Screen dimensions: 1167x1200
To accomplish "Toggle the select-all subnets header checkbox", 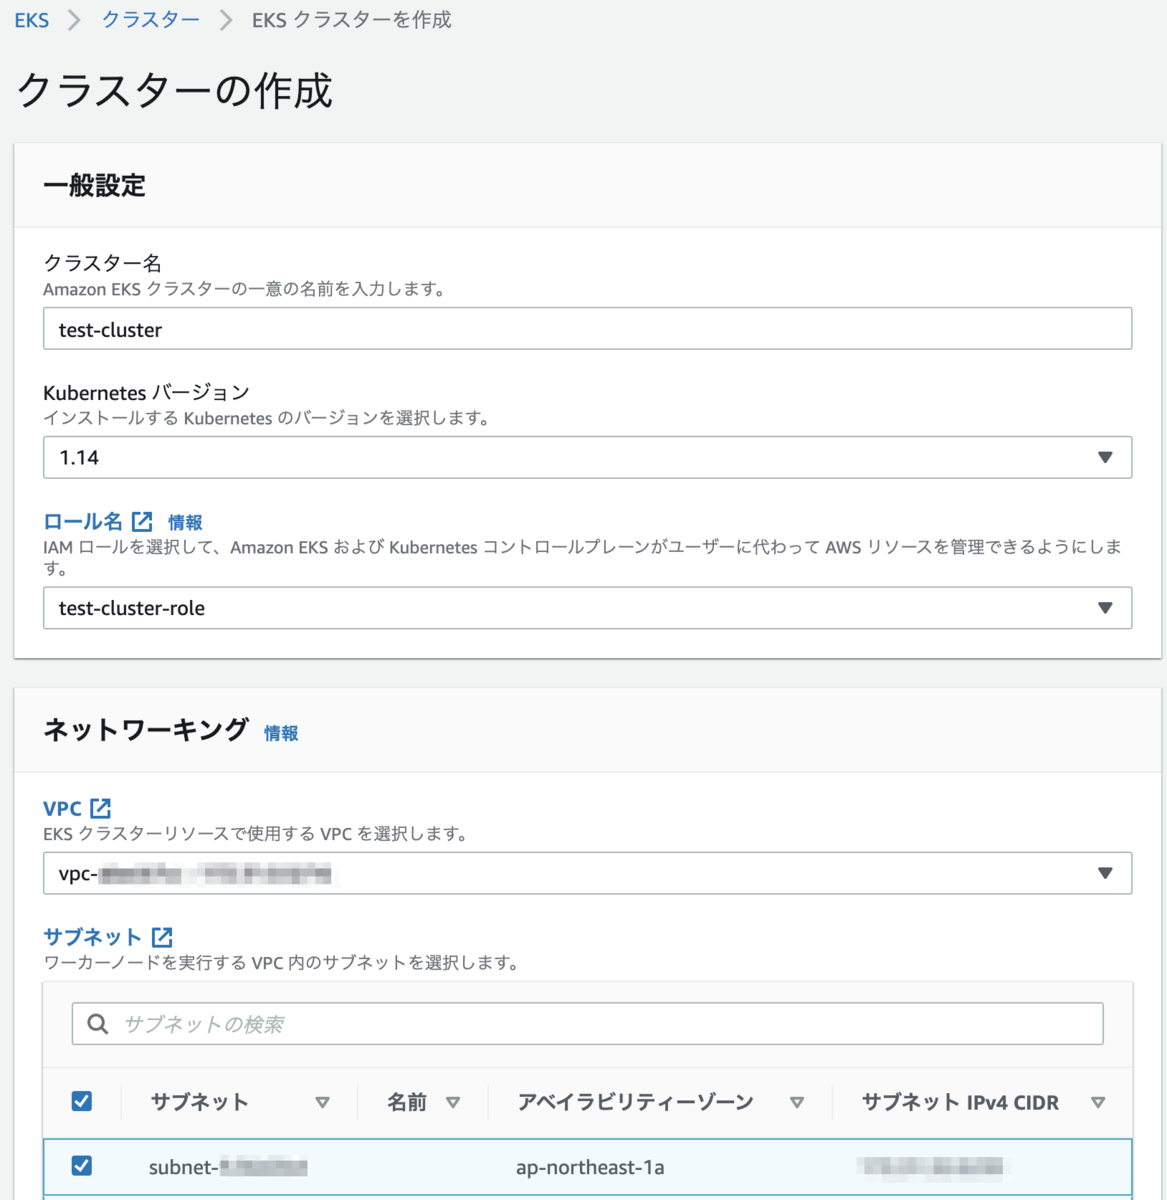I will tap(82, 1101).
